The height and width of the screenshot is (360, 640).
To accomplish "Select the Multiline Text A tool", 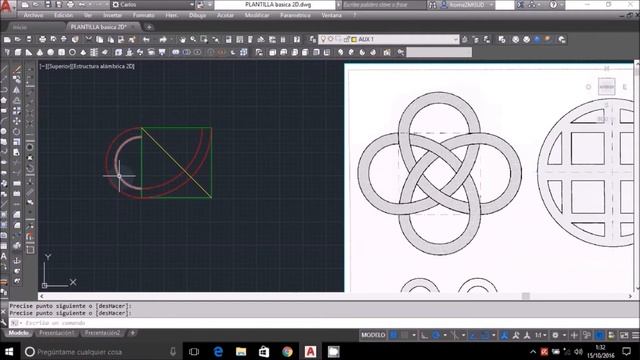I will [x=4, y=256].
